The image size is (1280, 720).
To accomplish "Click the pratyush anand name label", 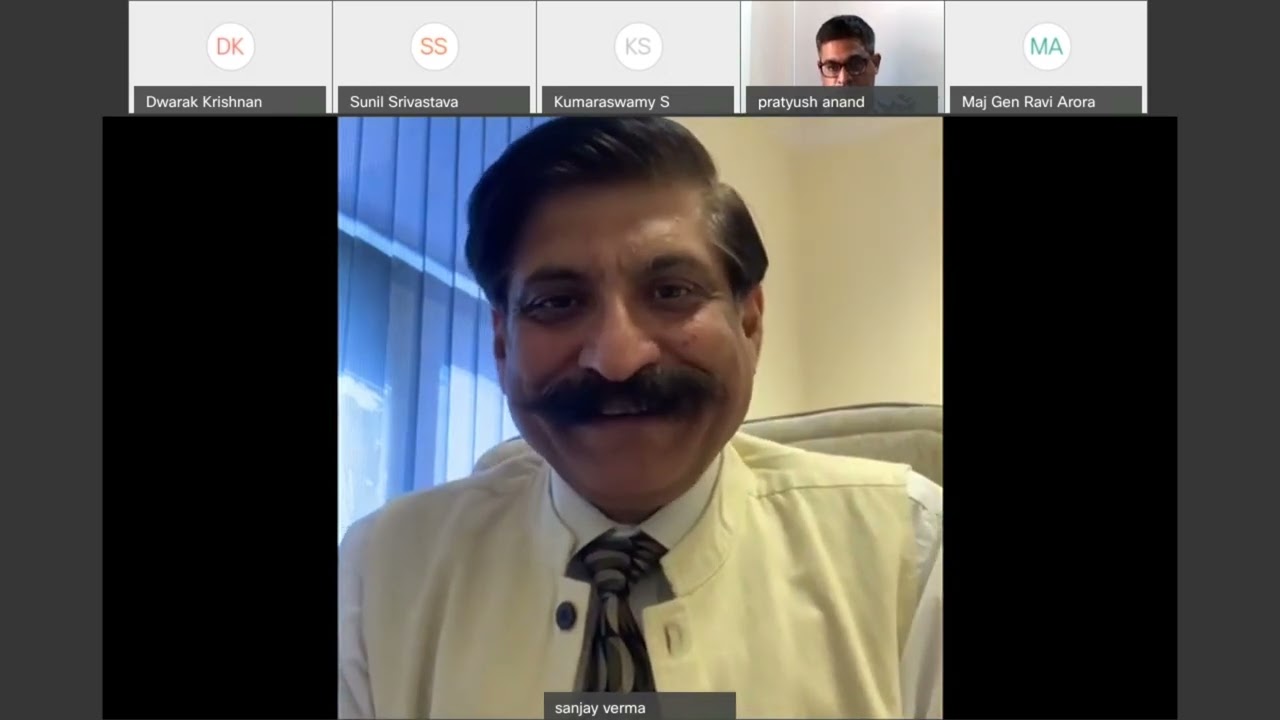I will click(842, 101).
